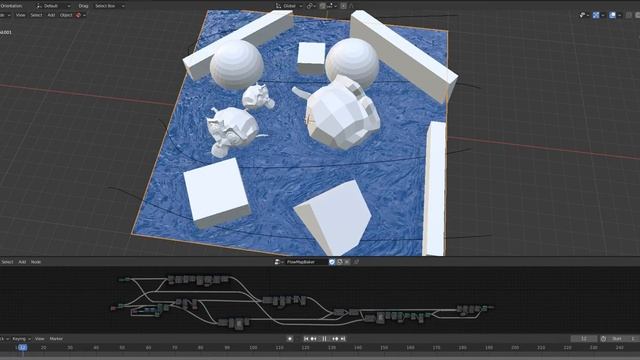Screen dimensions: 640x360
Task: Open the viewport gizmo visibility options
Action: (x=584, y=15)
